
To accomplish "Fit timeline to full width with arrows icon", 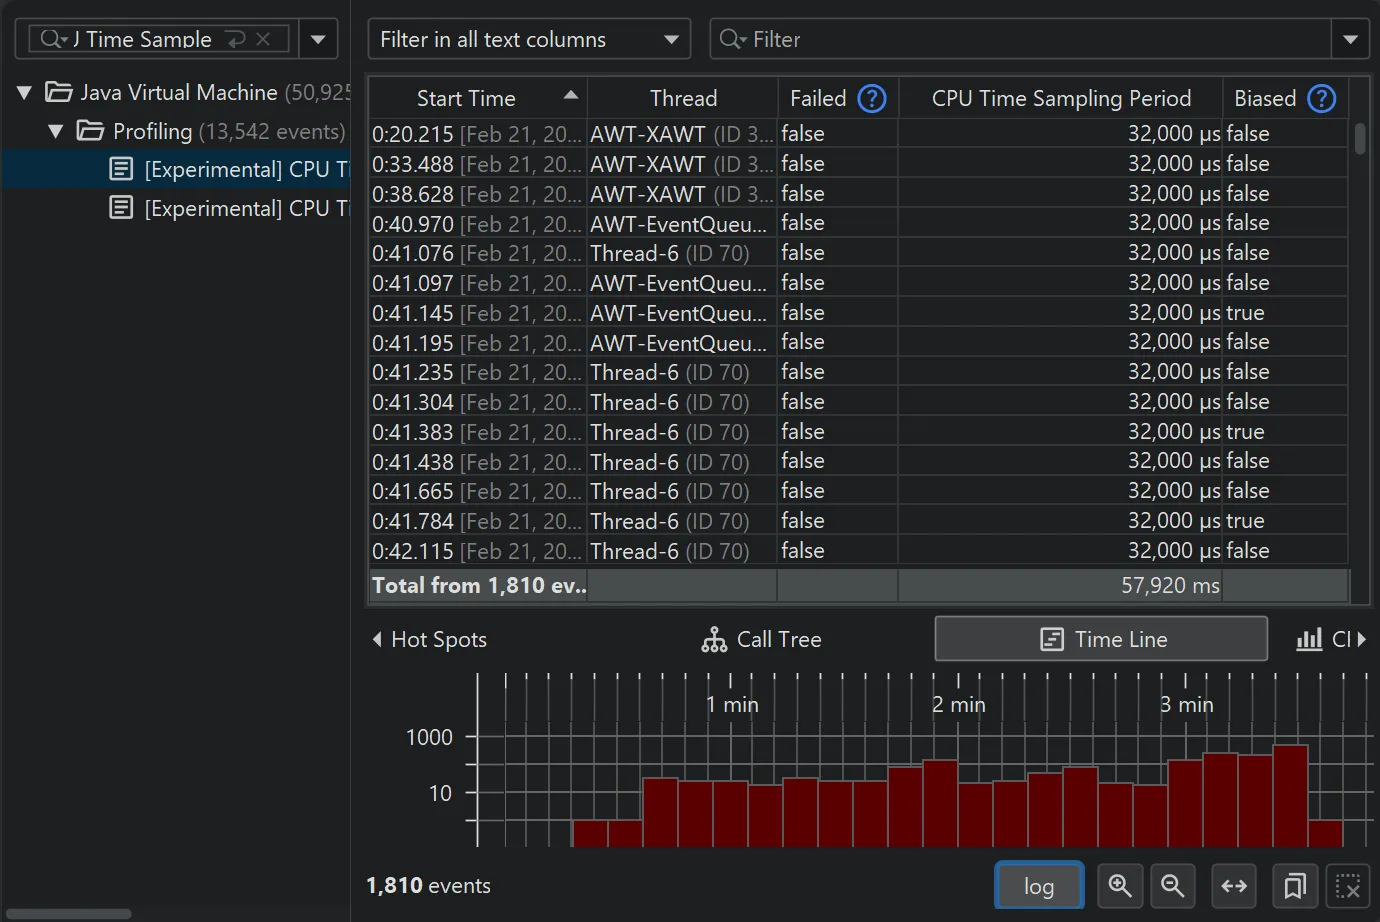I will point(1234,886).
